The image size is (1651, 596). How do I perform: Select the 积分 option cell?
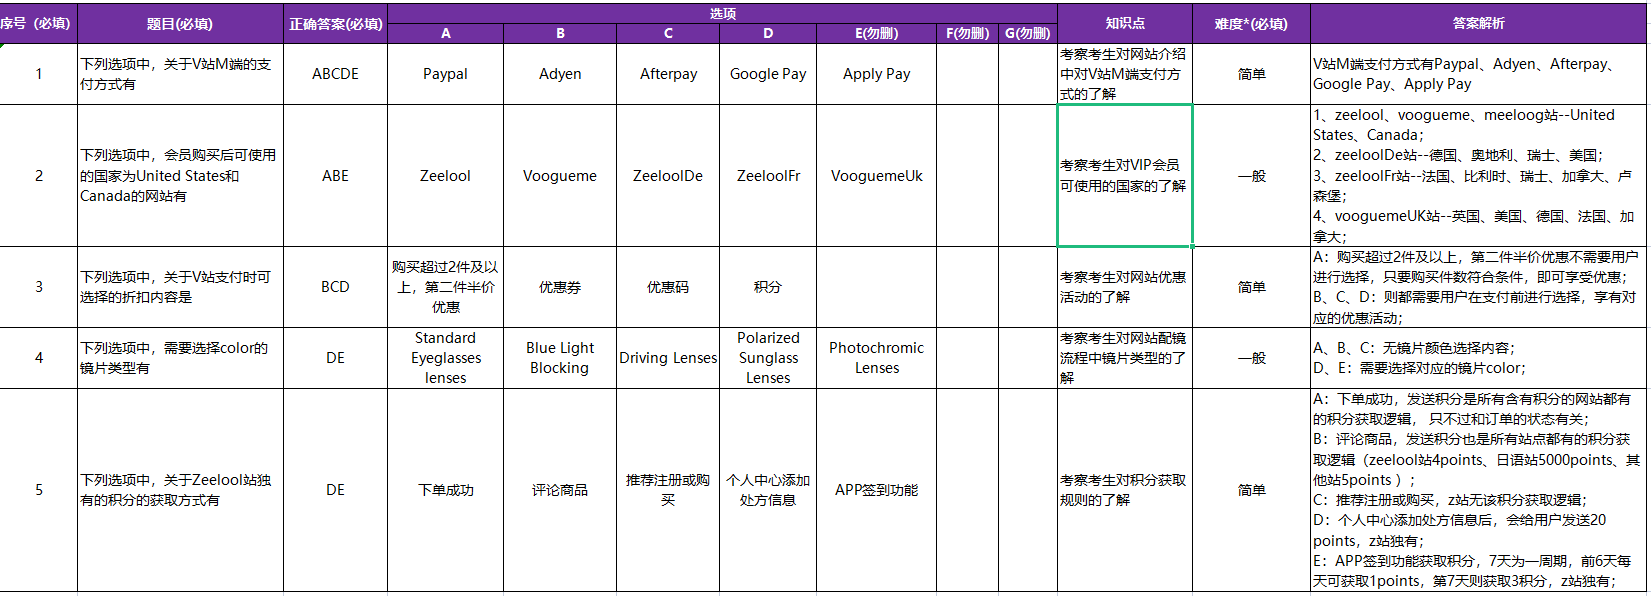(x=768, y=287)
